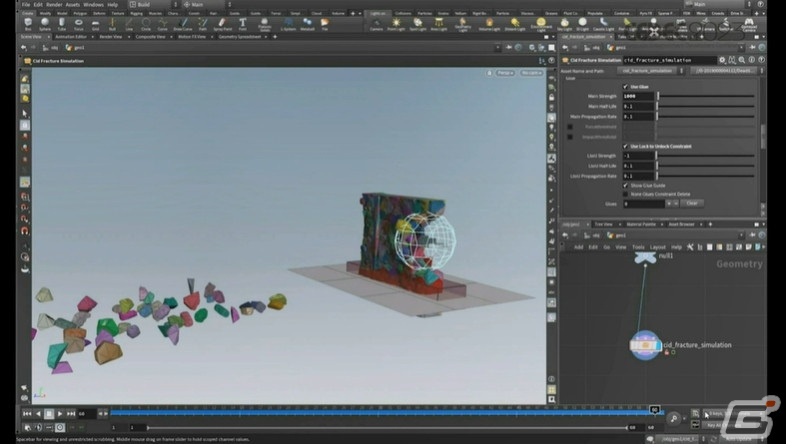Toggle None Glues Constraint Delete checkbox
The height and width of the screenshot is (444, 786).
tap(625, 194)
